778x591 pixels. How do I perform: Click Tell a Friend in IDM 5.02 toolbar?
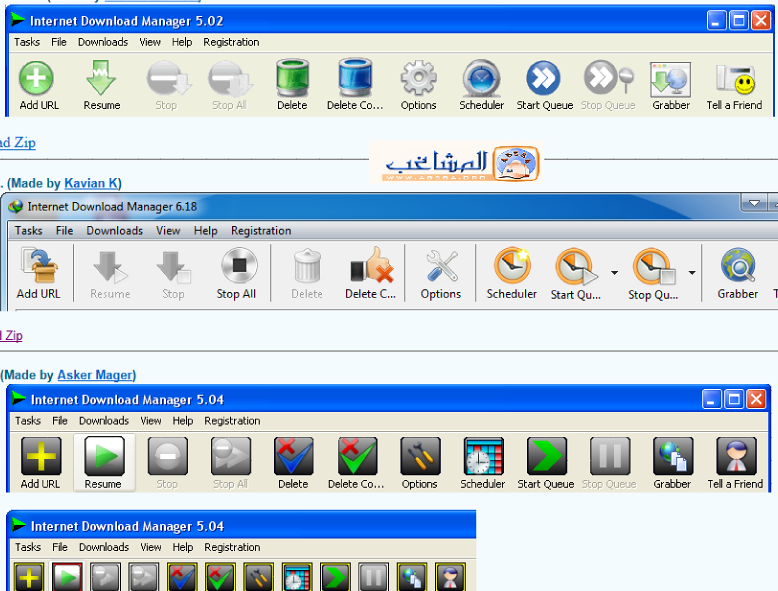[x=734, y=85]
